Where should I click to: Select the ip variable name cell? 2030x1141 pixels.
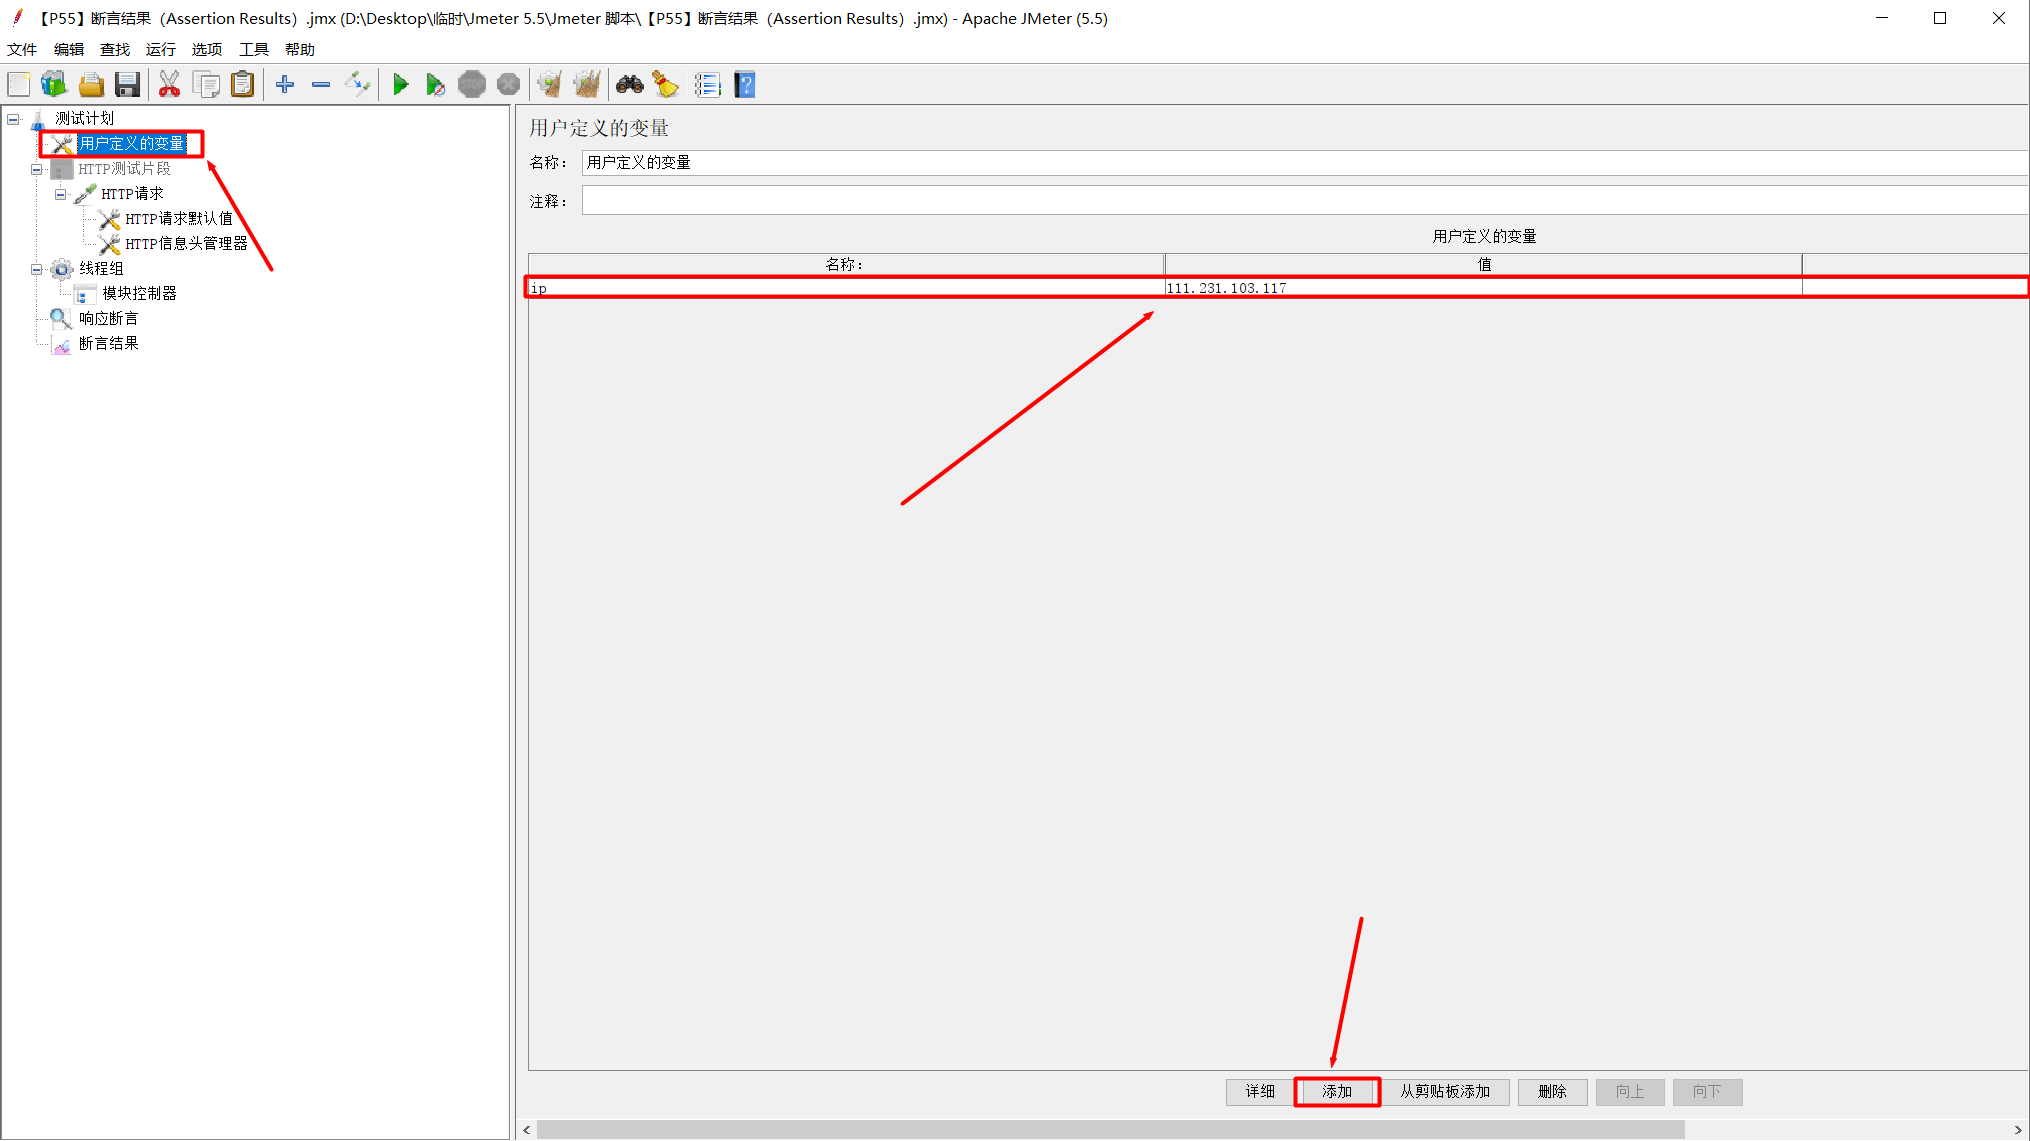click(x=846, y=288)
